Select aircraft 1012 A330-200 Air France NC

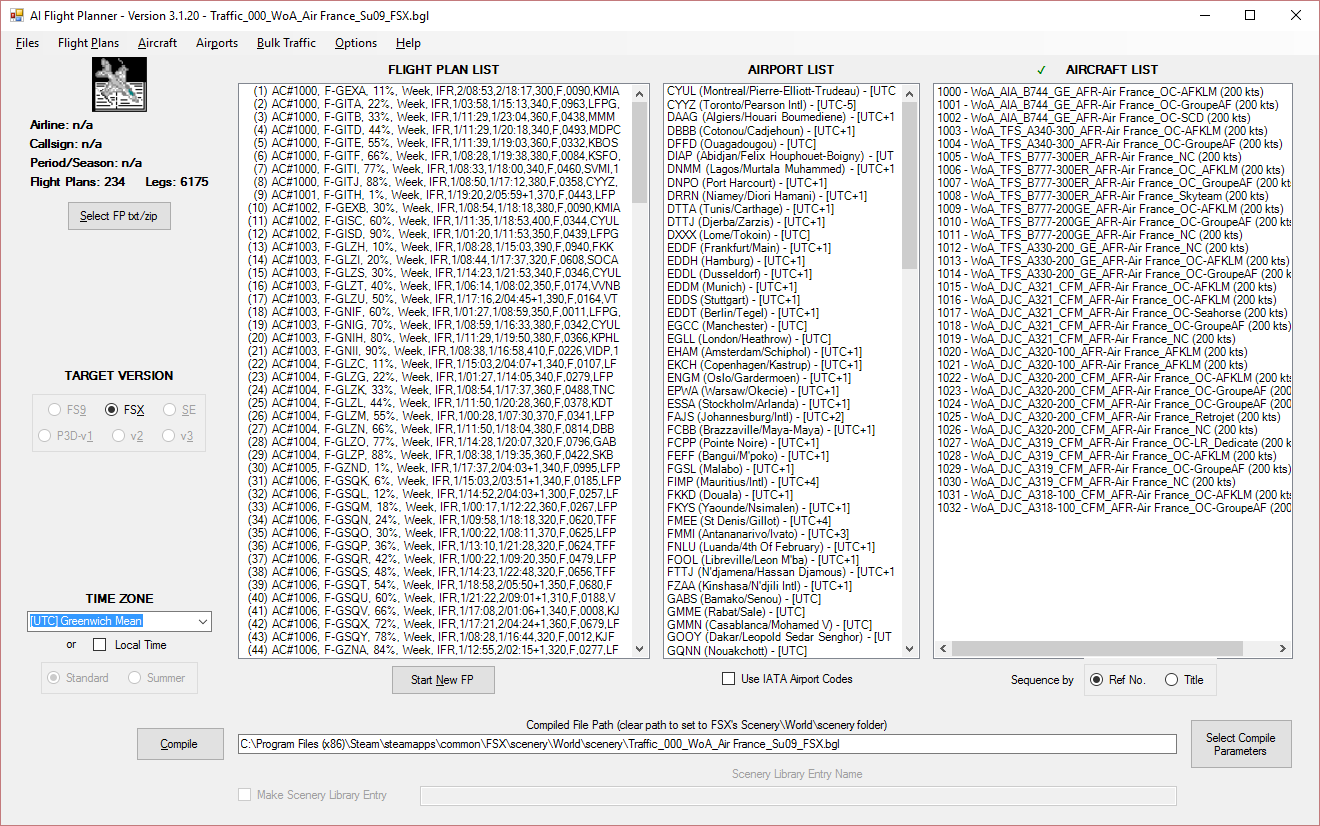pos(1113,248)
